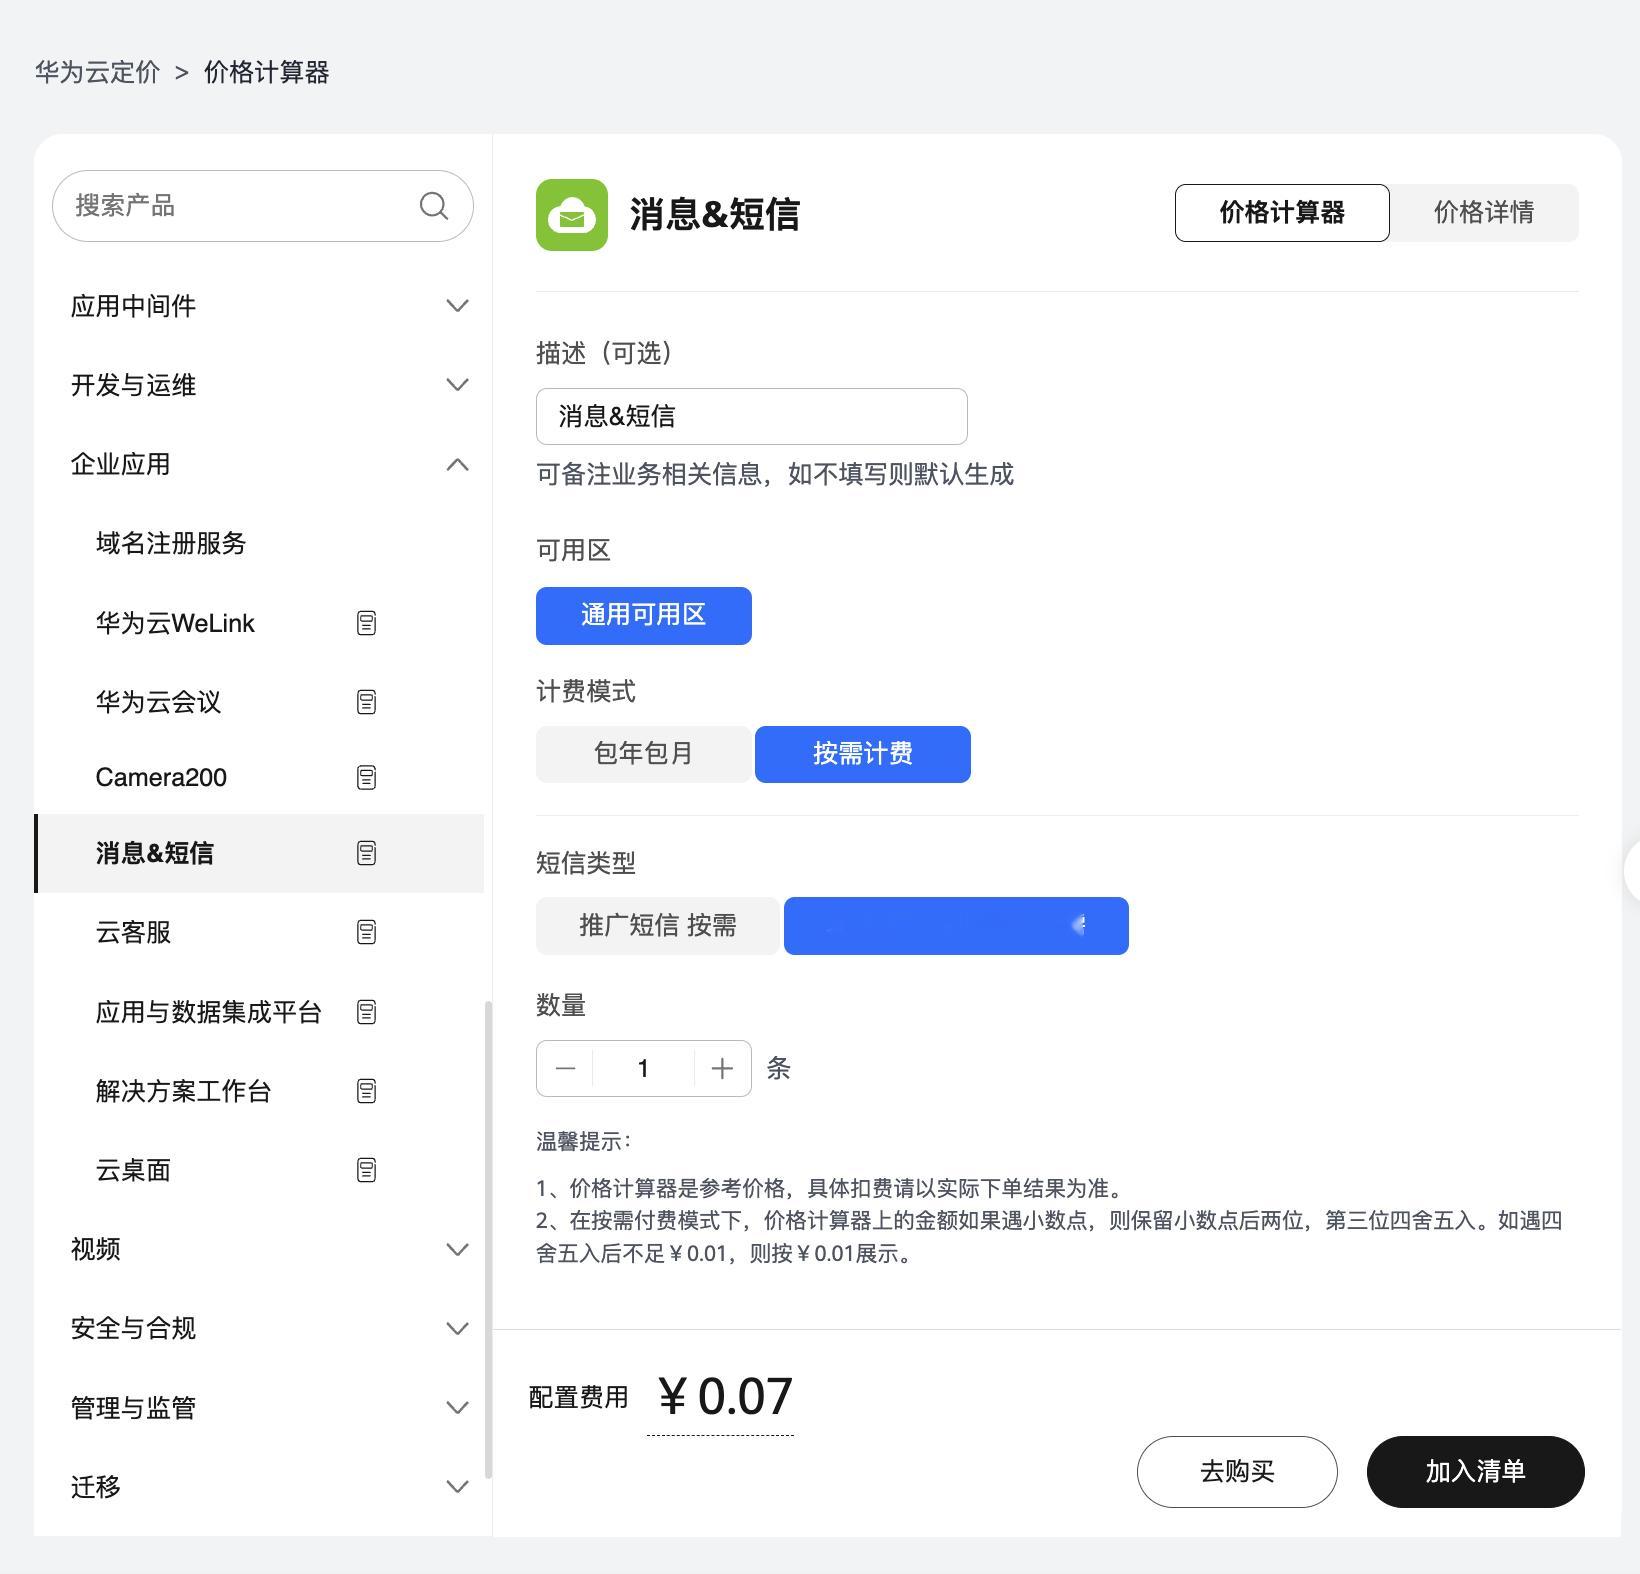1640x1574 pixels.
Task: Click calculator icon beside Camera200
Action: (366, 777)
